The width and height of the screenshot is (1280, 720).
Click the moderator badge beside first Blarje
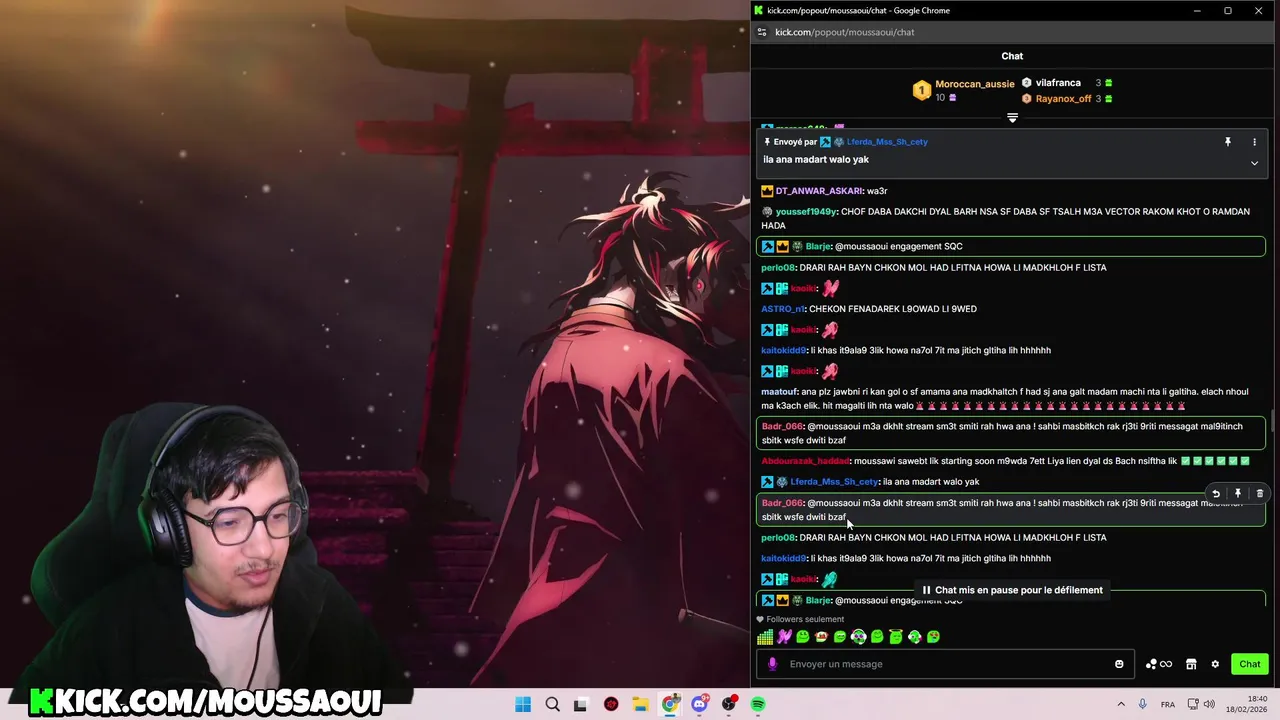coord(768,247)
